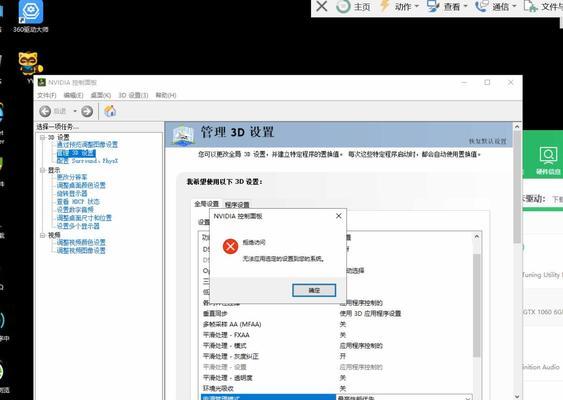Open the 3D 设置(3) menu

coord(133,95)
